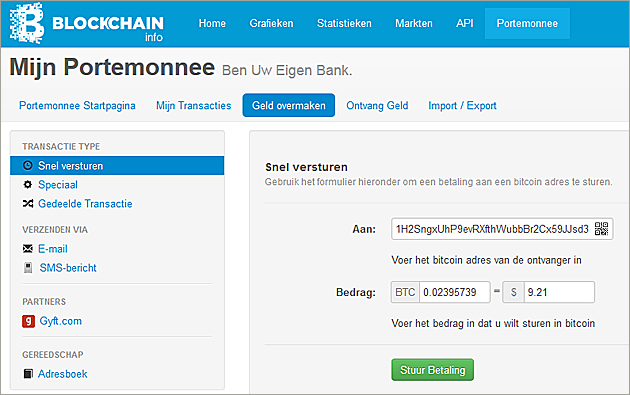Screen dimensions: 630x395
Task: Open the Home menu item
Action: coord(212,23)
